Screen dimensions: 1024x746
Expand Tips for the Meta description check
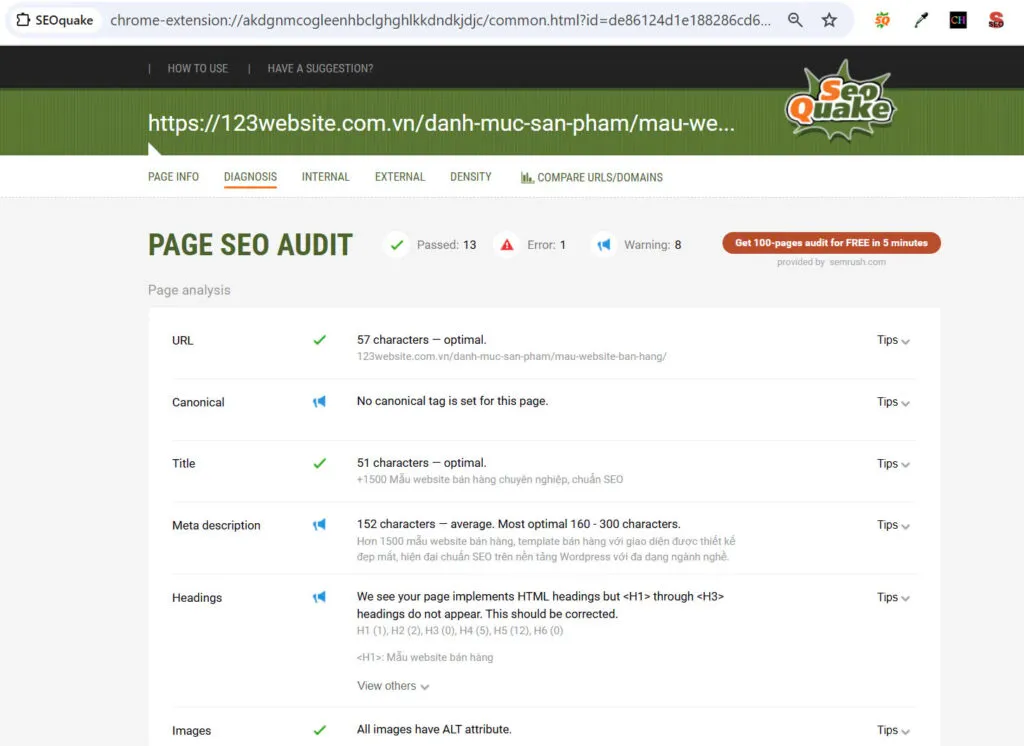coord(889,525)
